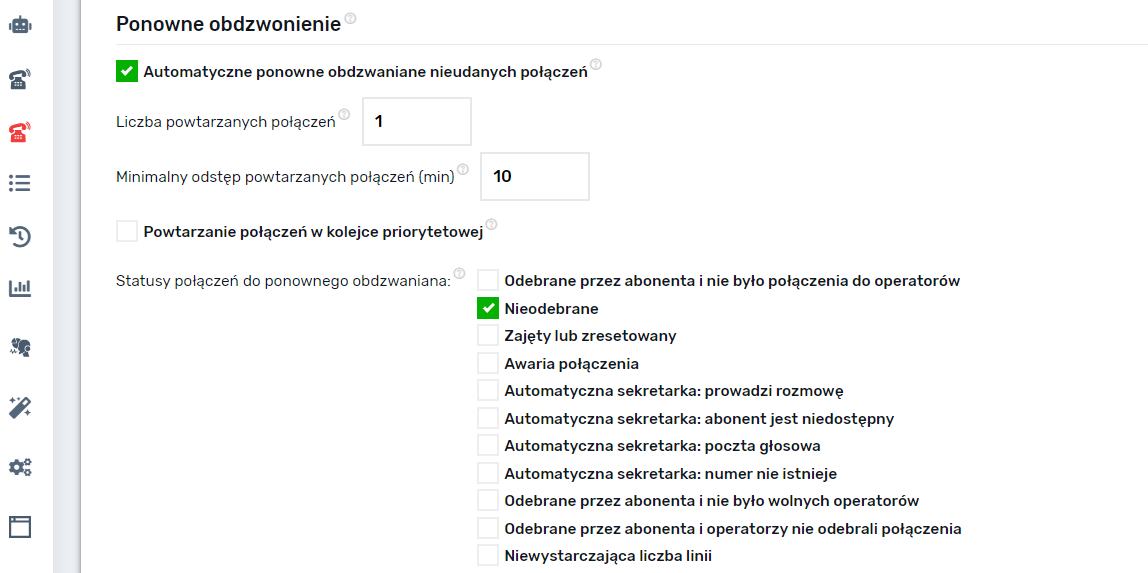Click the magic wand sidebar icon
Image resolution: width=1148 pixels, height=573 pixels.
tap(20, 407)
